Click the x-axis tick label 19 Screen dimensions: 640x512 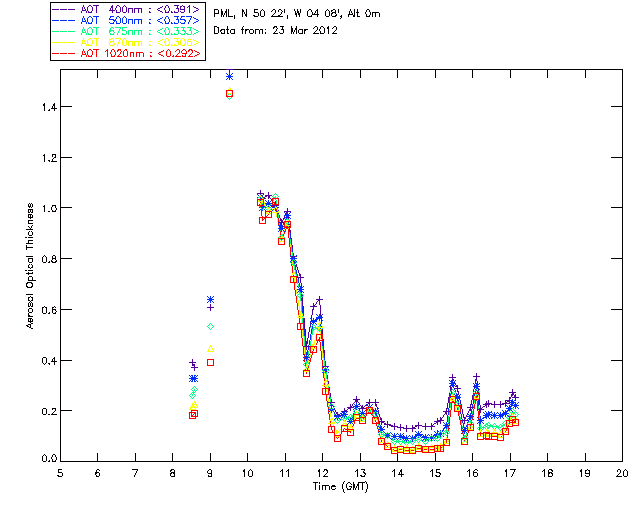(x=585, y=473)
